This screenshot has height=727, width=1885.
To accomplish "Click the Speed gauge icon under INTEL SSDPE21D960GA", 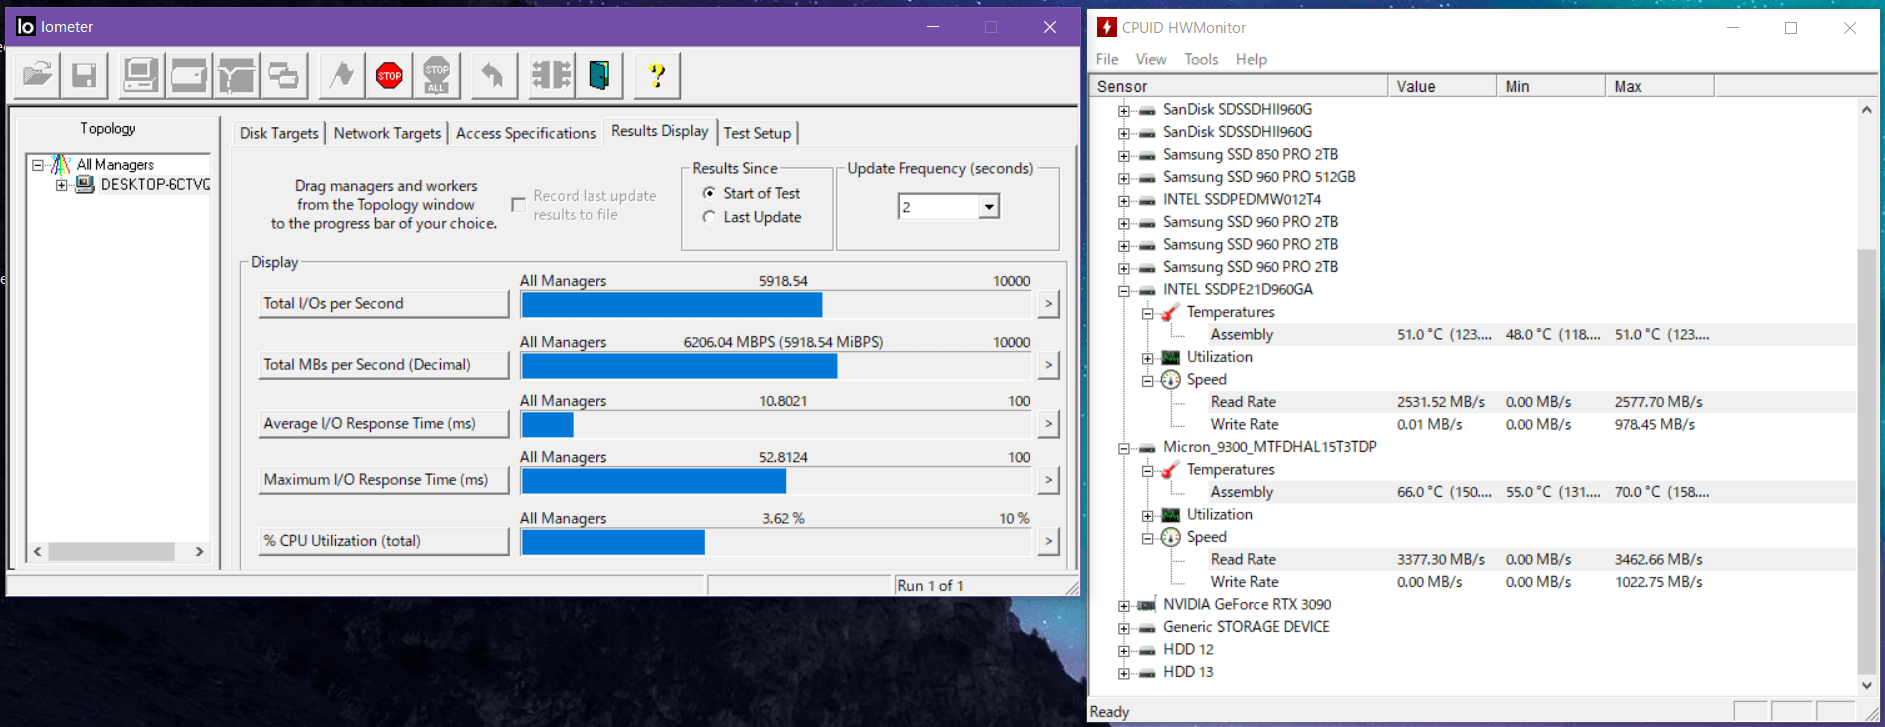I will point(1170,380).
